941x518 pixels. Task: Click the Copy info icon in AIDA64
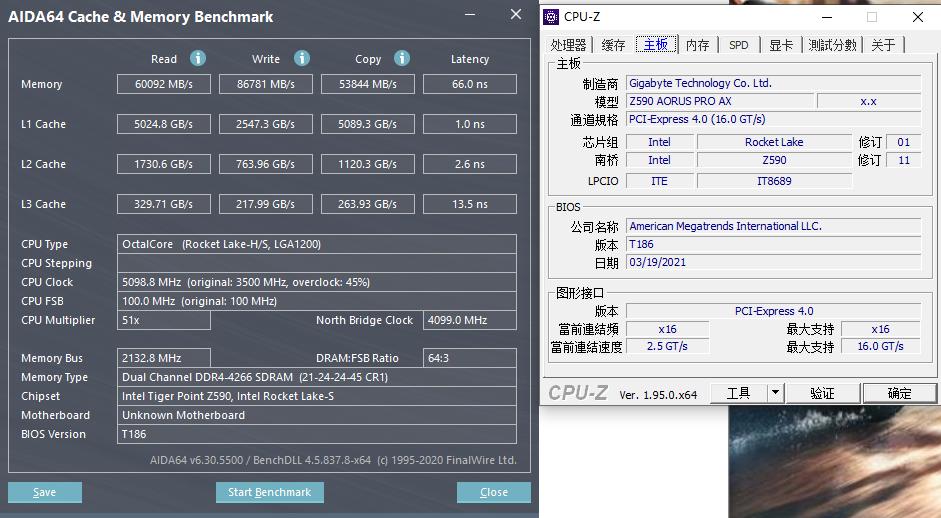[x=402, y=58]
